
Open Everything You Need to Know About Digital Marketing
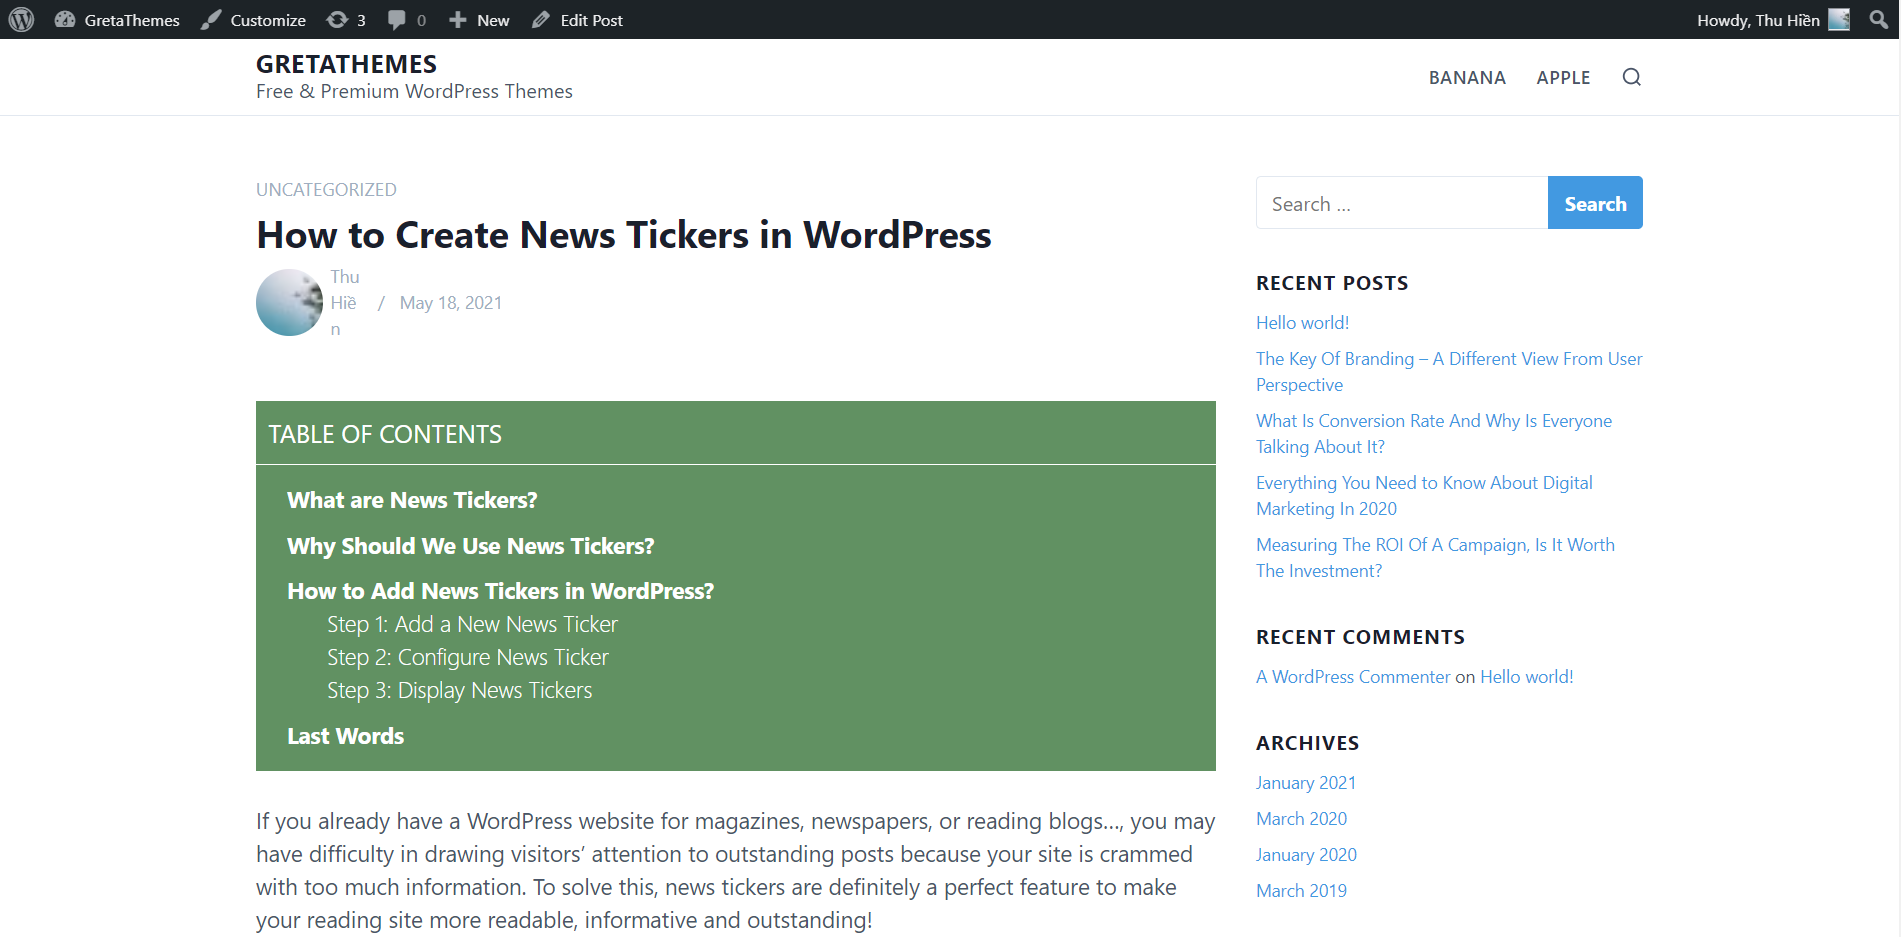point(1424,495)
